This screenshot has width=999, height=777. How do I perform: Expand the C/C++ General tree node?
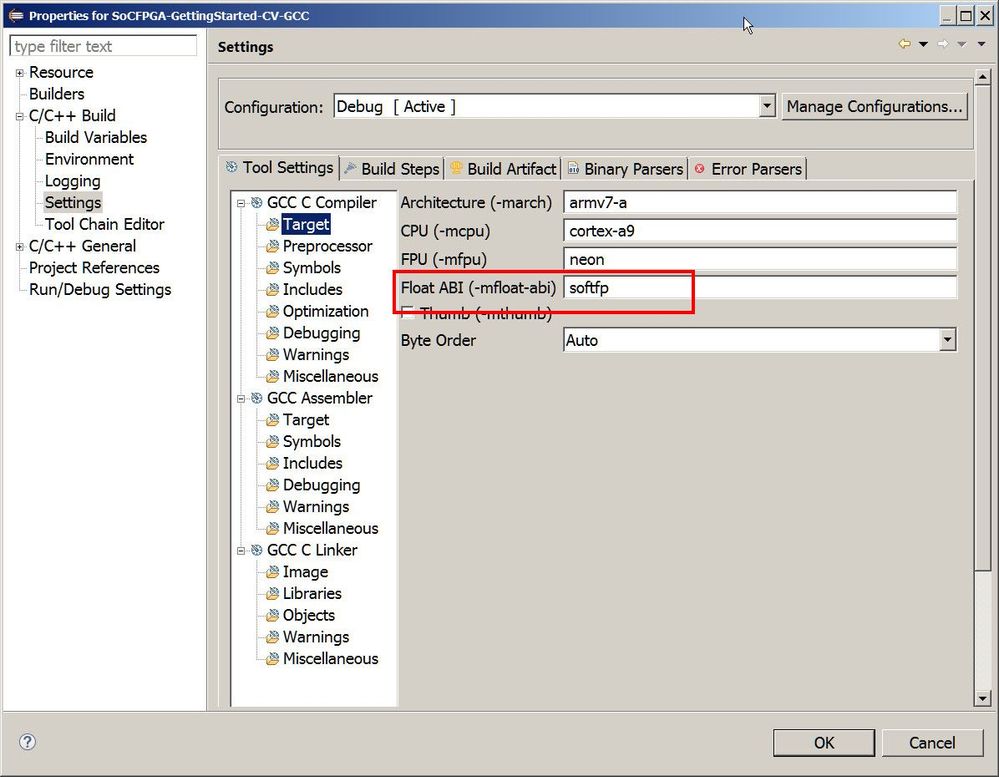[x=20, y=246]
